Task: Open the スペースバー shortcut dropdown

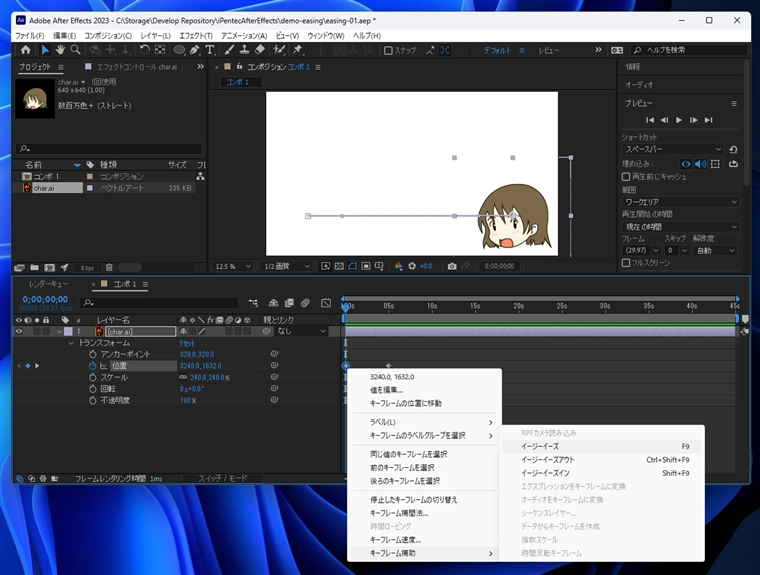Action: [673, 149]
